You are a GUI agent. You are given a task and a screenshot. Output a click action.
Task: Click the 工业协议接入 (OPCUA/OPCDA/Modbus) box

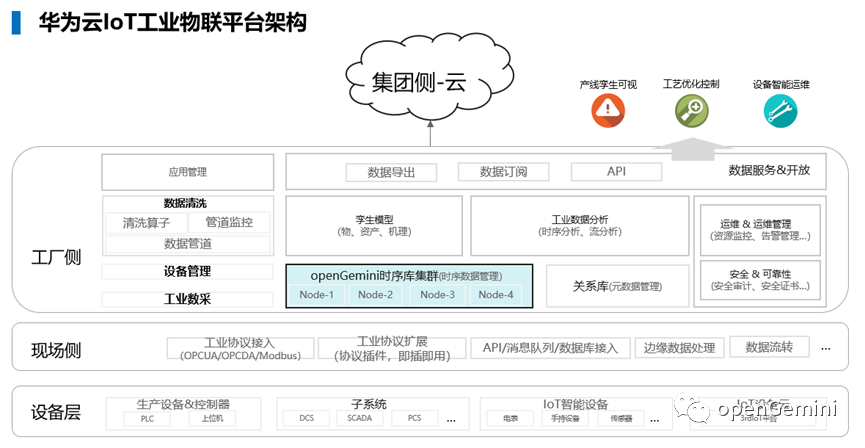[x=241, y=349]
